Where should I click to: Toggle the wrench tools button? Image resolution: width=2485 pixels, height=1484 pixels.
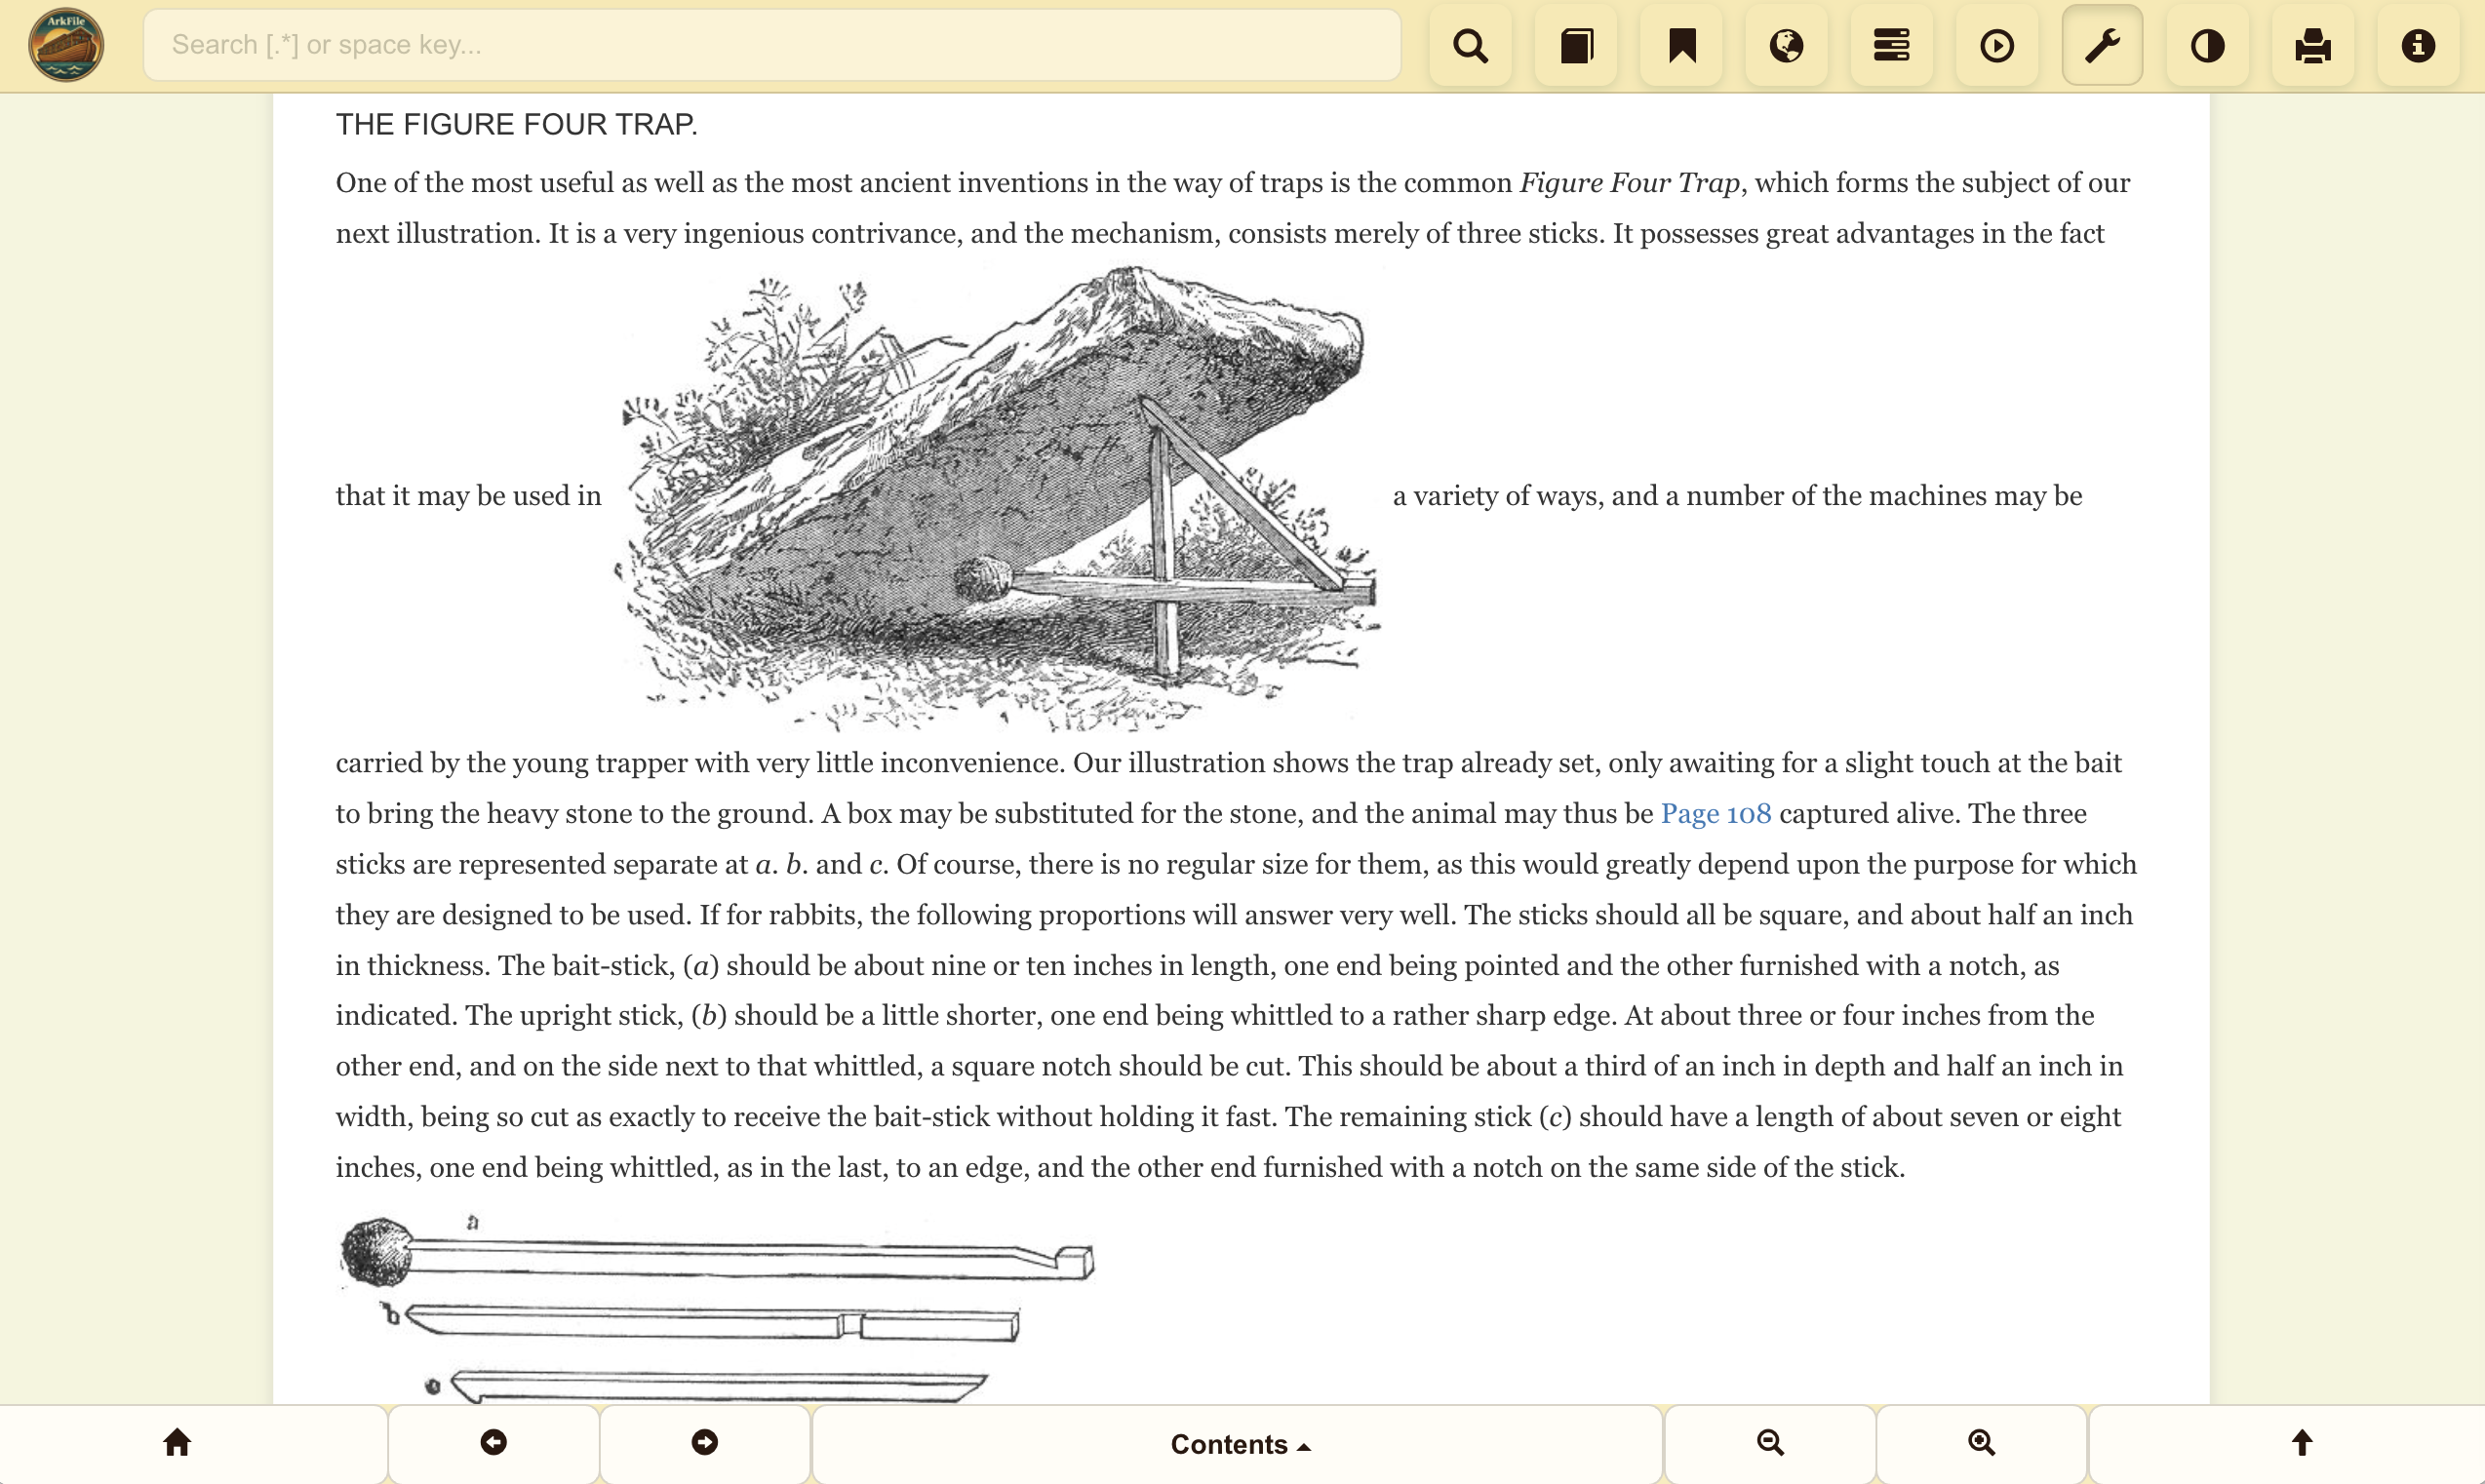2102,46
